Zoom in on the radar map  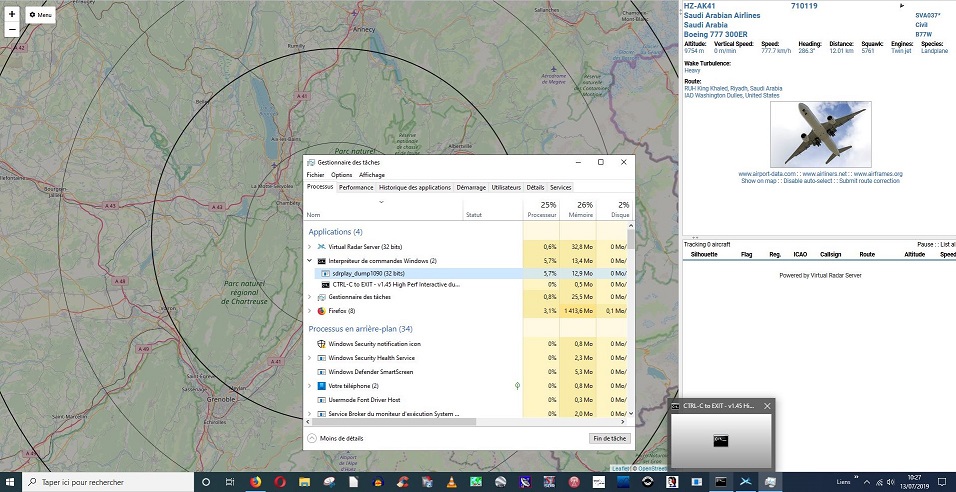coord(12,14)
